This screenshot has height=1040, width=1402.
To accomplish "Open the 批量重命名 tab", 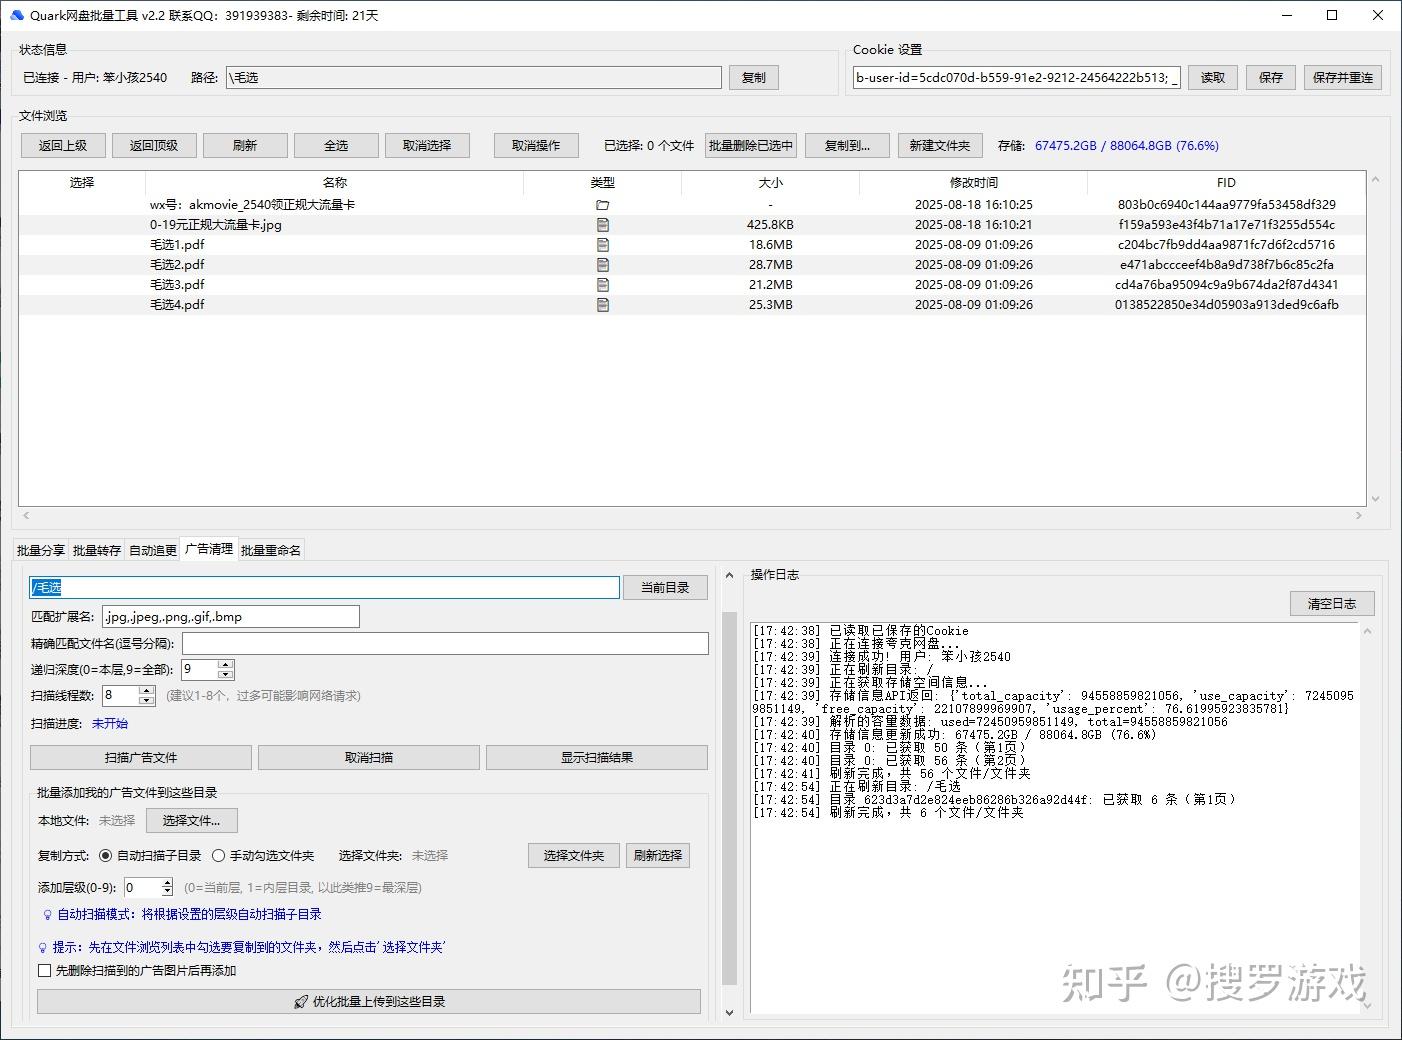I will [x=270, y=550].
